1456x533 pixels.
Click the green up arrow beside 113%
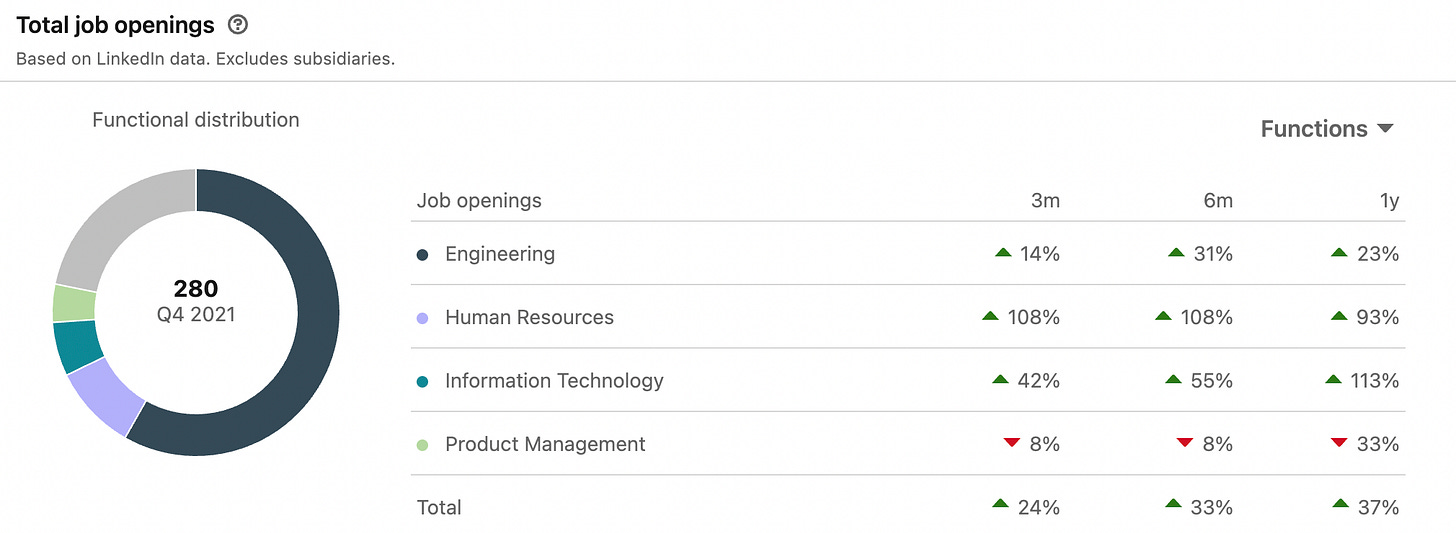[x=1333, y=380]
